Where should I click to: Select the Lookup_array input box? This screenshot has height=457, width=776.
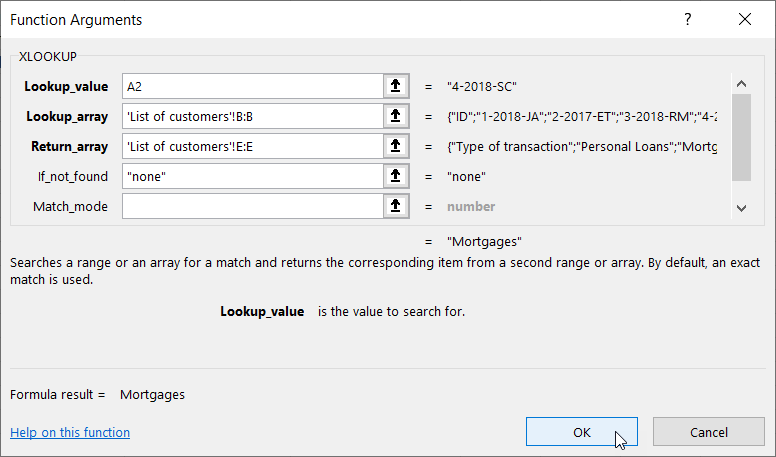[252, 116]
